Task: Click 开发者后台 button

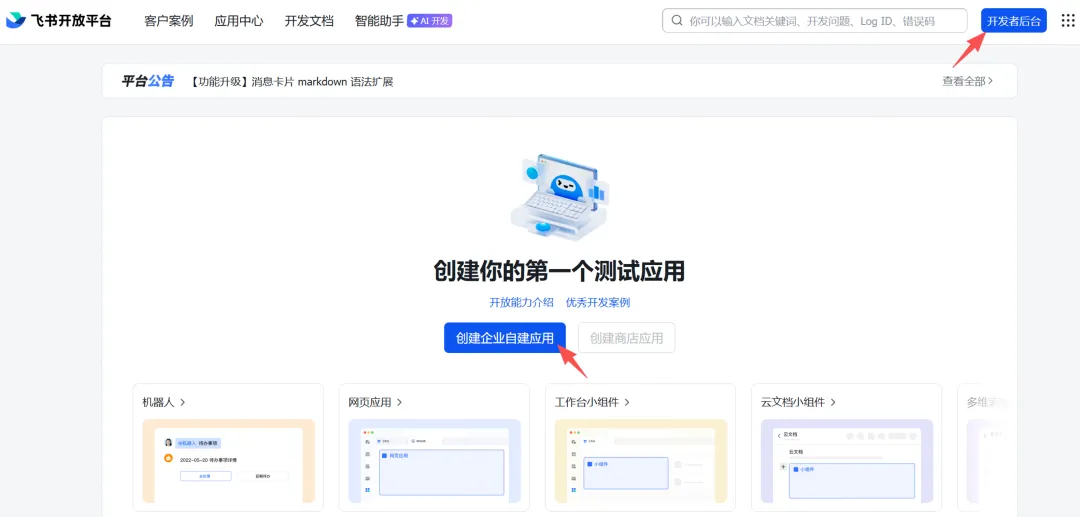Action: point(1014,21)
